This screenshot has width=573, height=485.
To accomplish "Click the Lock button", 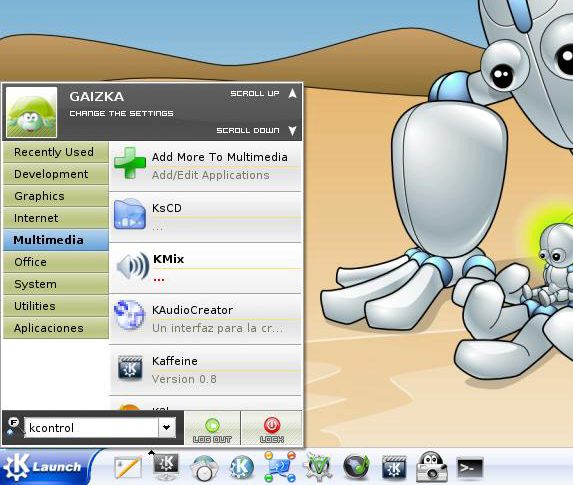I will tap(272, 429).
